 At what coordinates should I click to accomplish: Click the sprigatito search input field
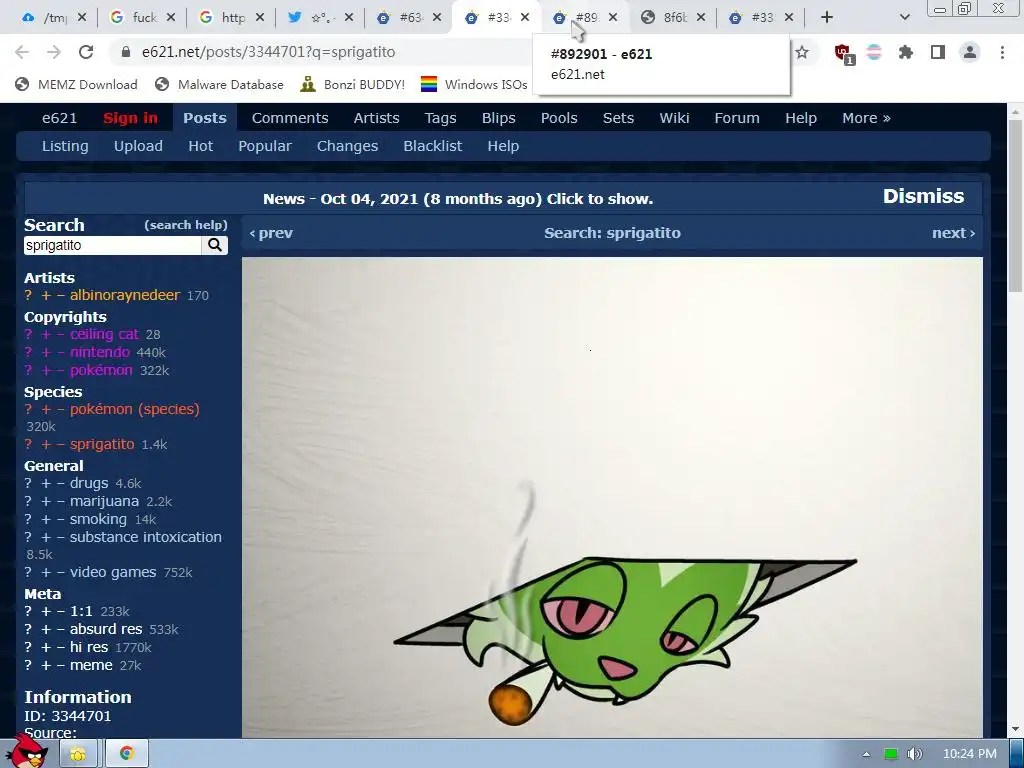click(x=112, y=246)
